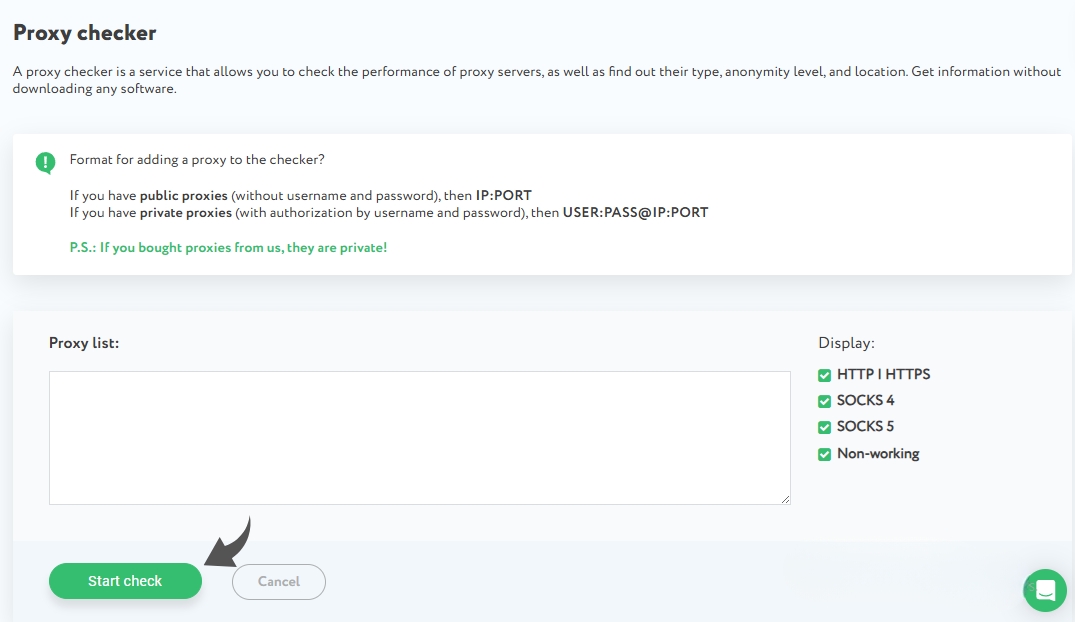
Task: Click the green exclamation info icon
Action: click(x=45, y=162)
